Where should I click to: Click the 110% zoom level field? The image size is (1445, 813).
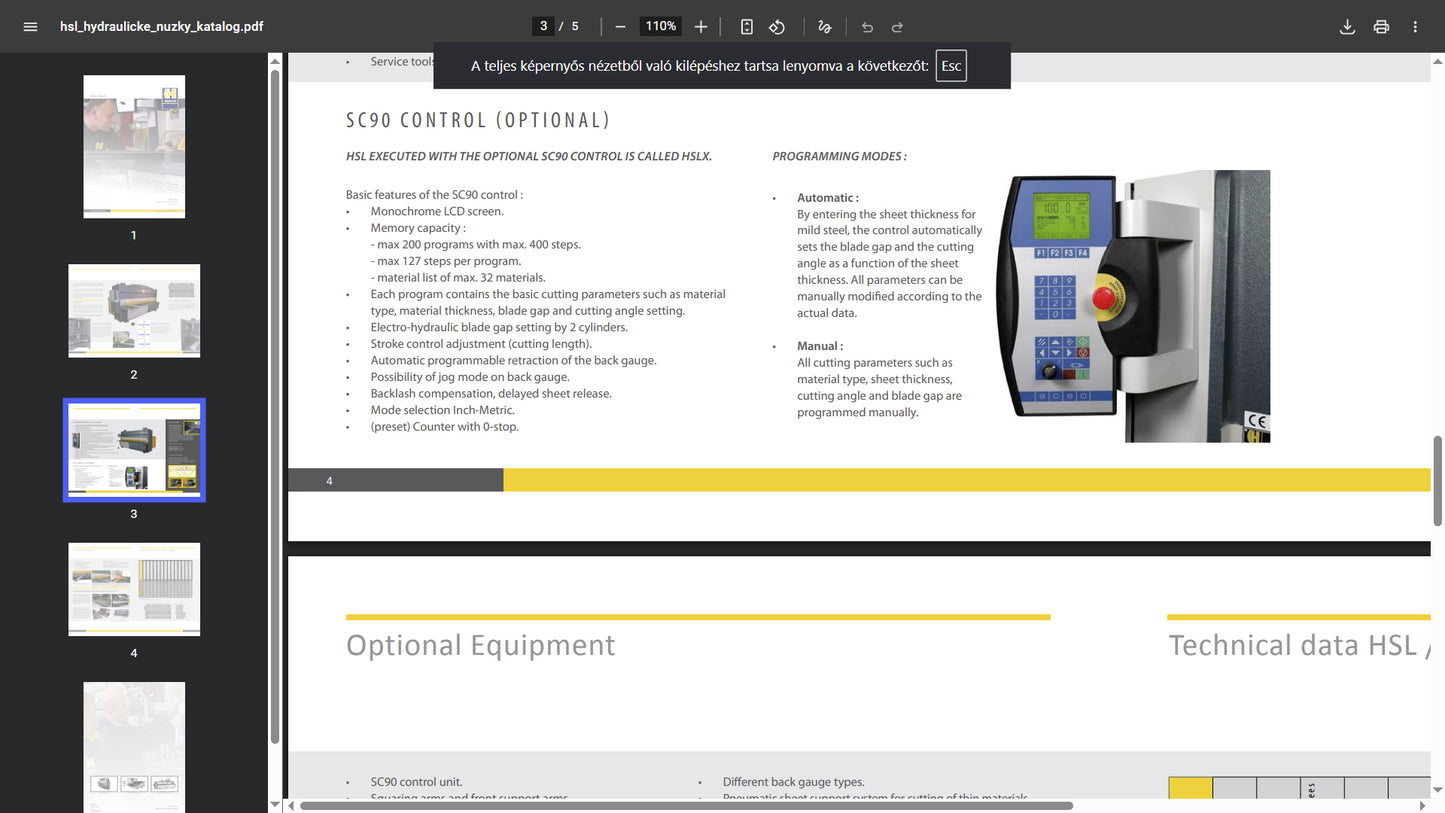[661, 27]
